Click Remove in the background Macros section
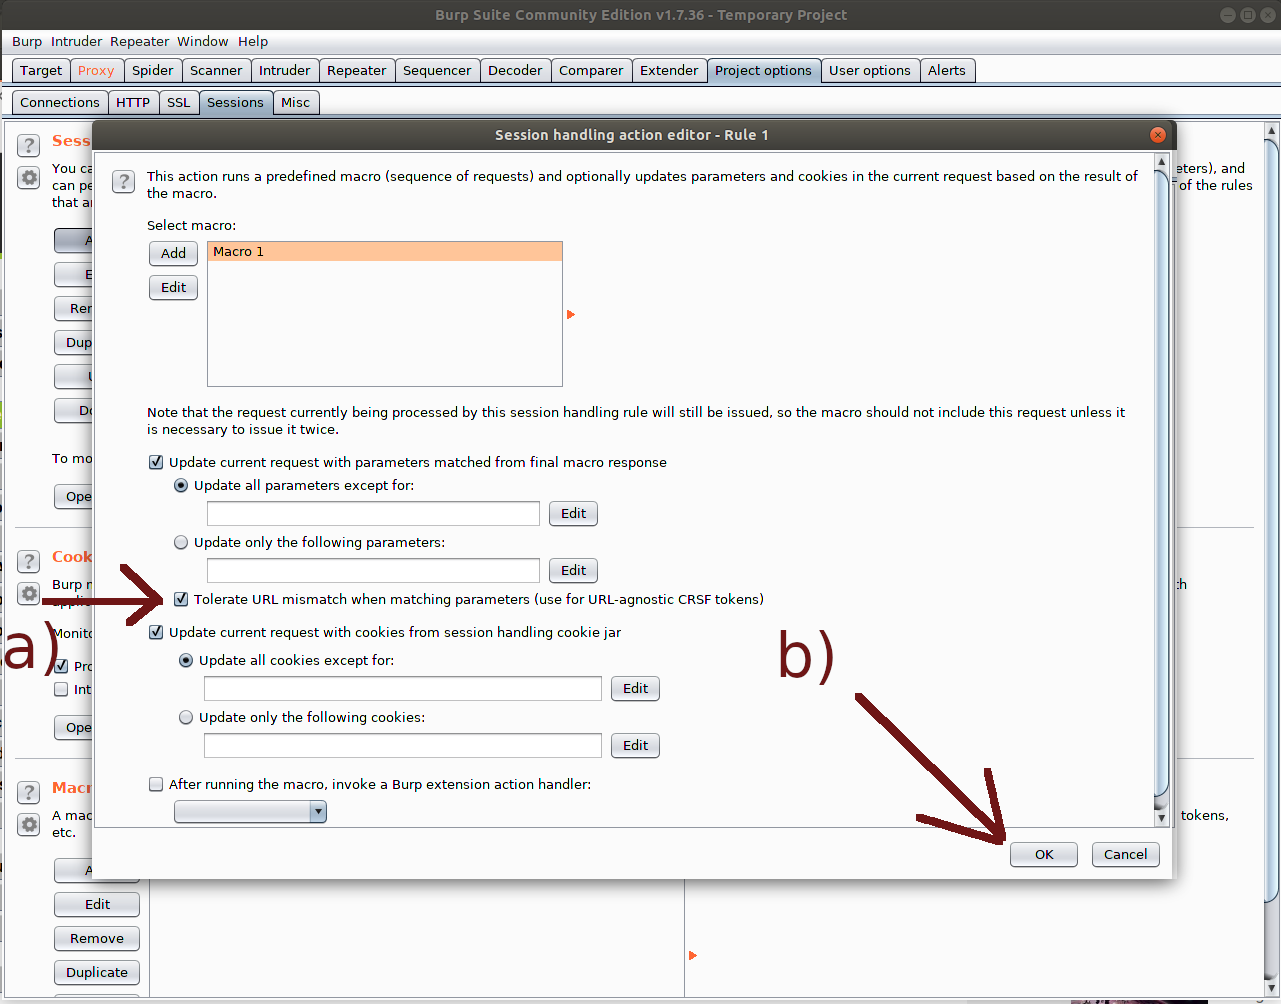 click(97, 938)
